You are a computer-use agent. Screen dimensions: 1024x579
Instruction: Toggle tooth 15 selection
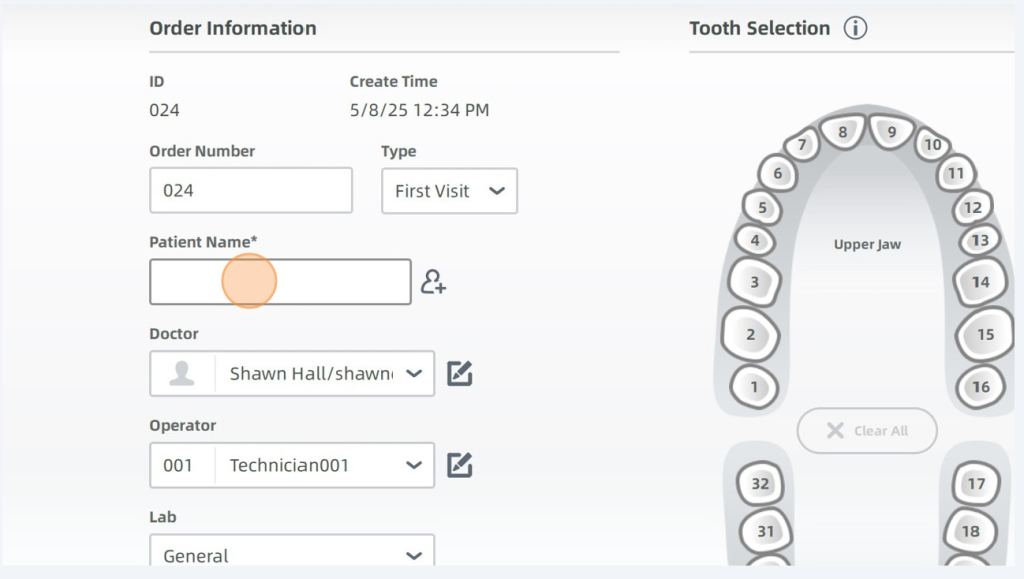tap(985, 335)
